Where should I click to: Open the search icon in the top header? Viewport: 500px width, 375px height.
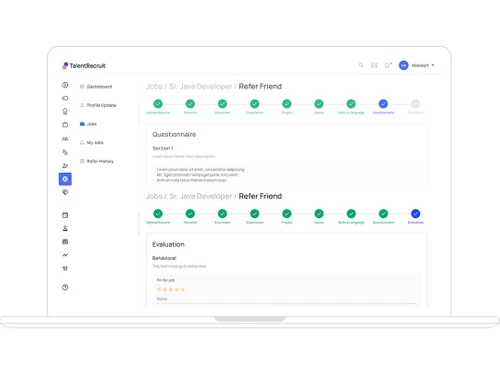[x=361, y=65]
